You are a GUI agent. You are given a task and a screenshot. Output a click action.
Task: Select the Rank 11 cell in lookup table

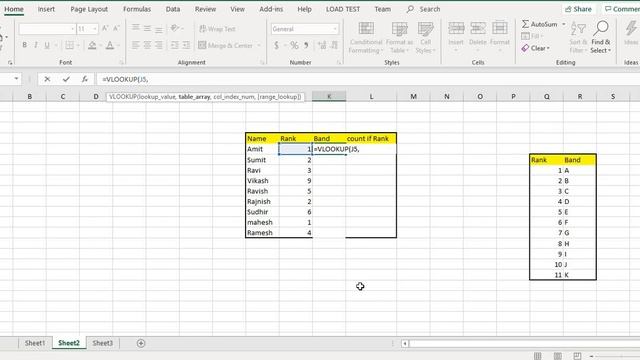click(547, 275)
